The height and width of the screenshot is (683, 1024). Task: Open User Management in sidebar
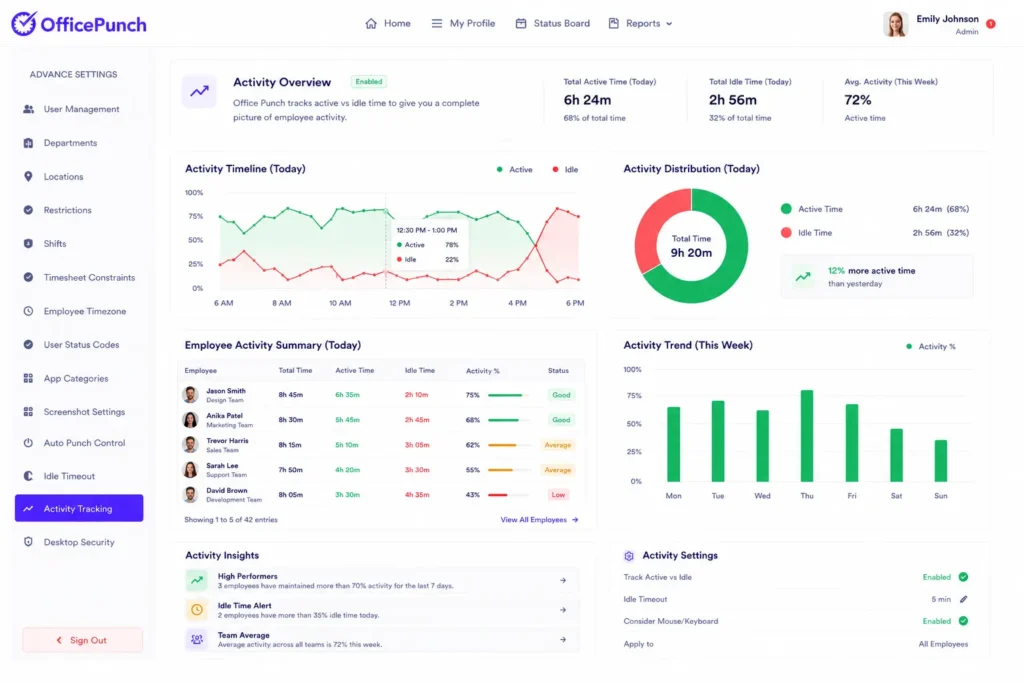point(79,109)
